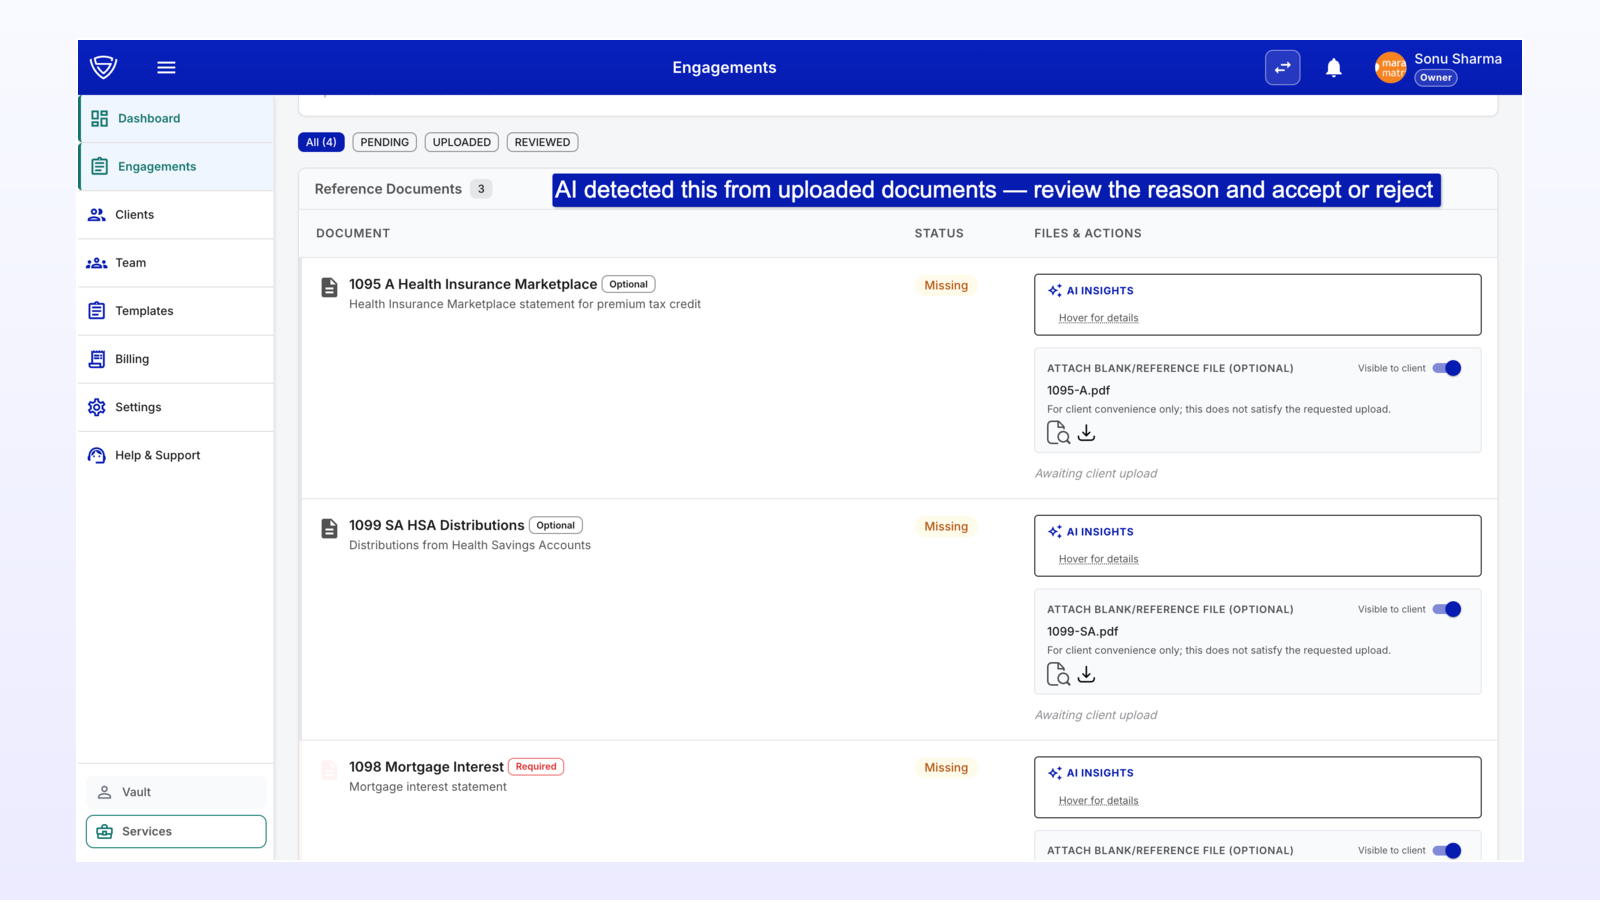1600x900 pixels.
Task: Click Hover for details under 1099 SA insights
Action: click(x=1098, y=559)
